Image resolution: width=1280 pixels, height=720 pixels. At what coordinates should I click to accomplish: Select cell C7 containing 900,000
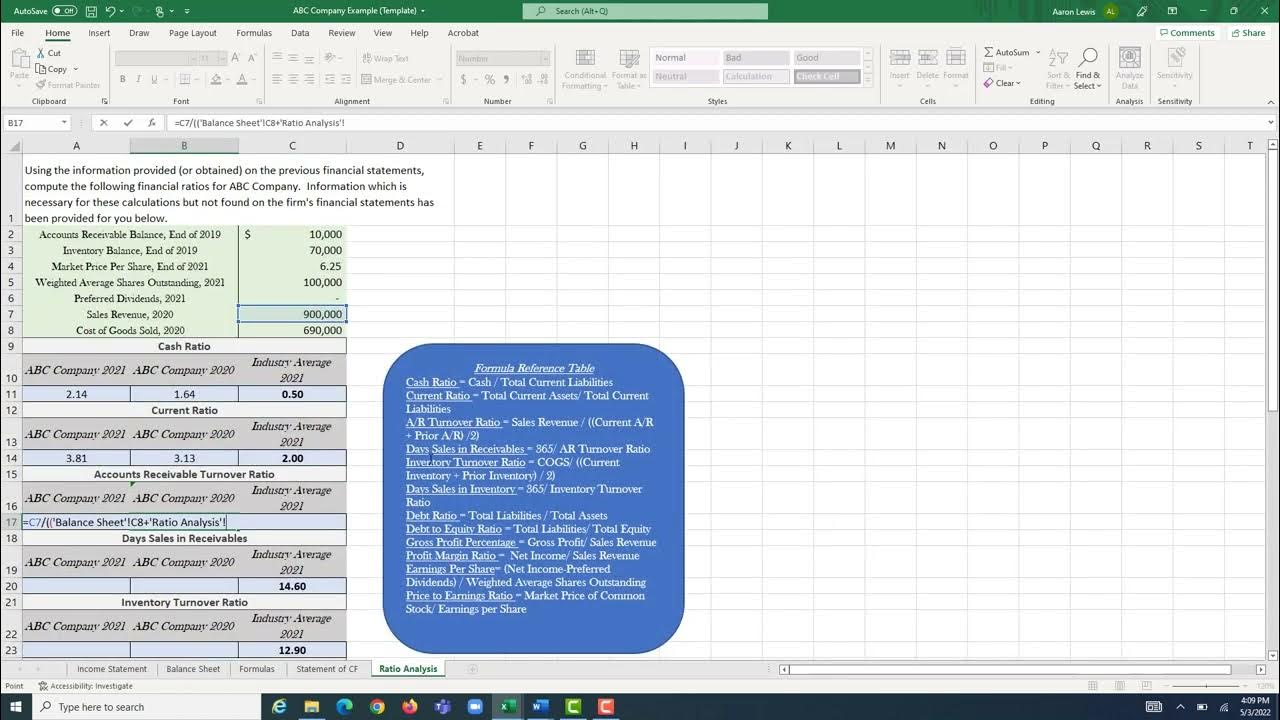(x=292, y=314)
